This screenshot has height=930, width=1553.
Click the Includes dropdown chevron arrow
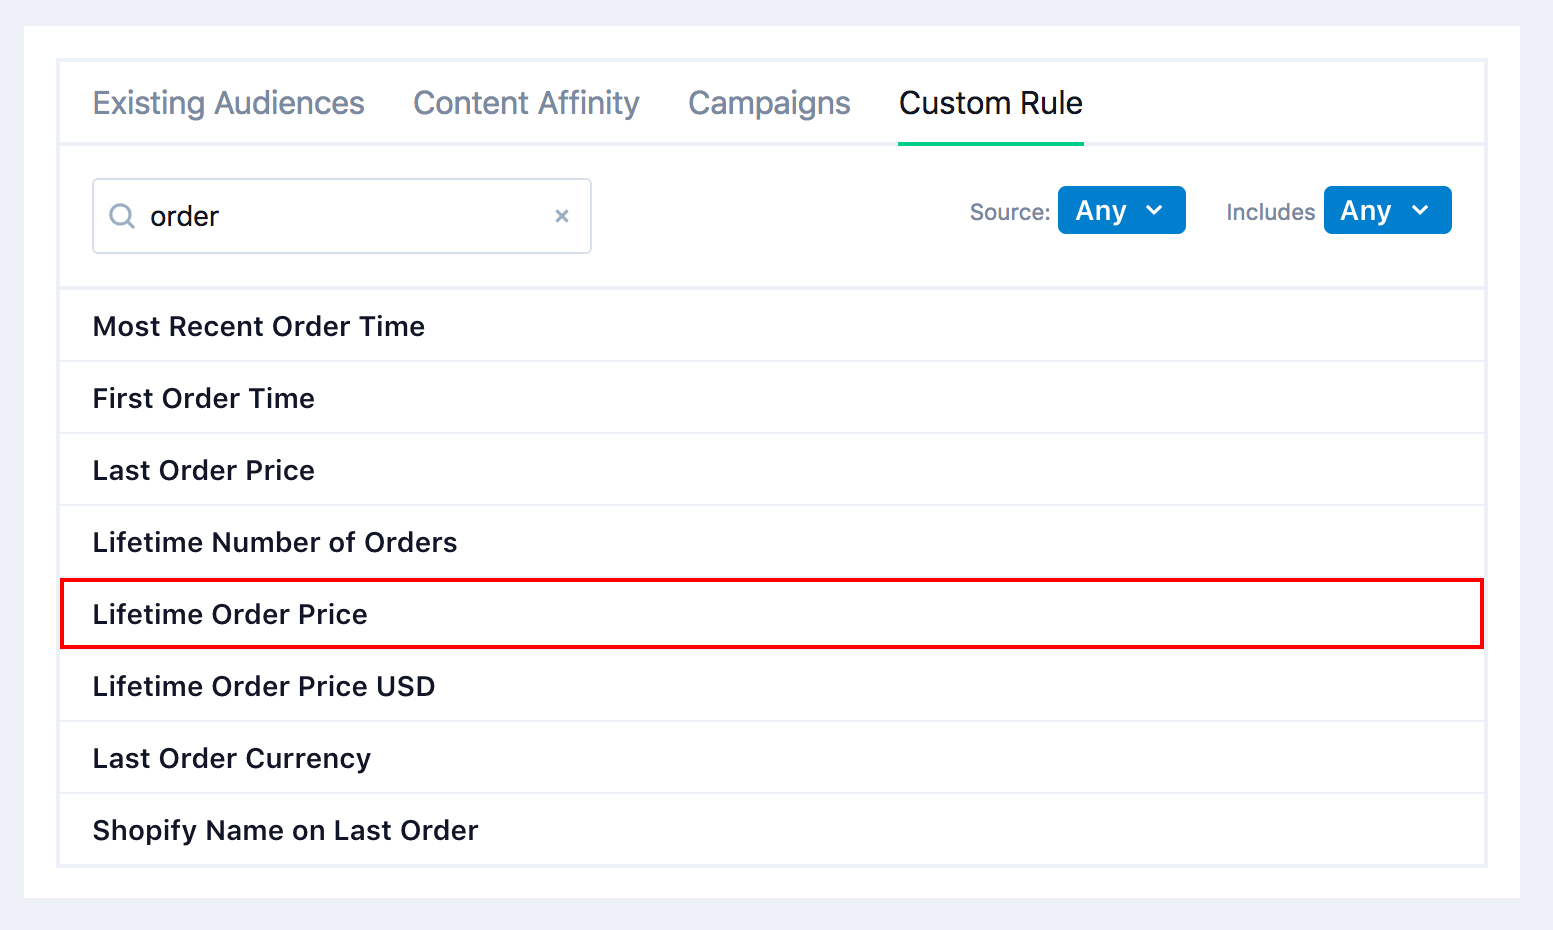1420,210
